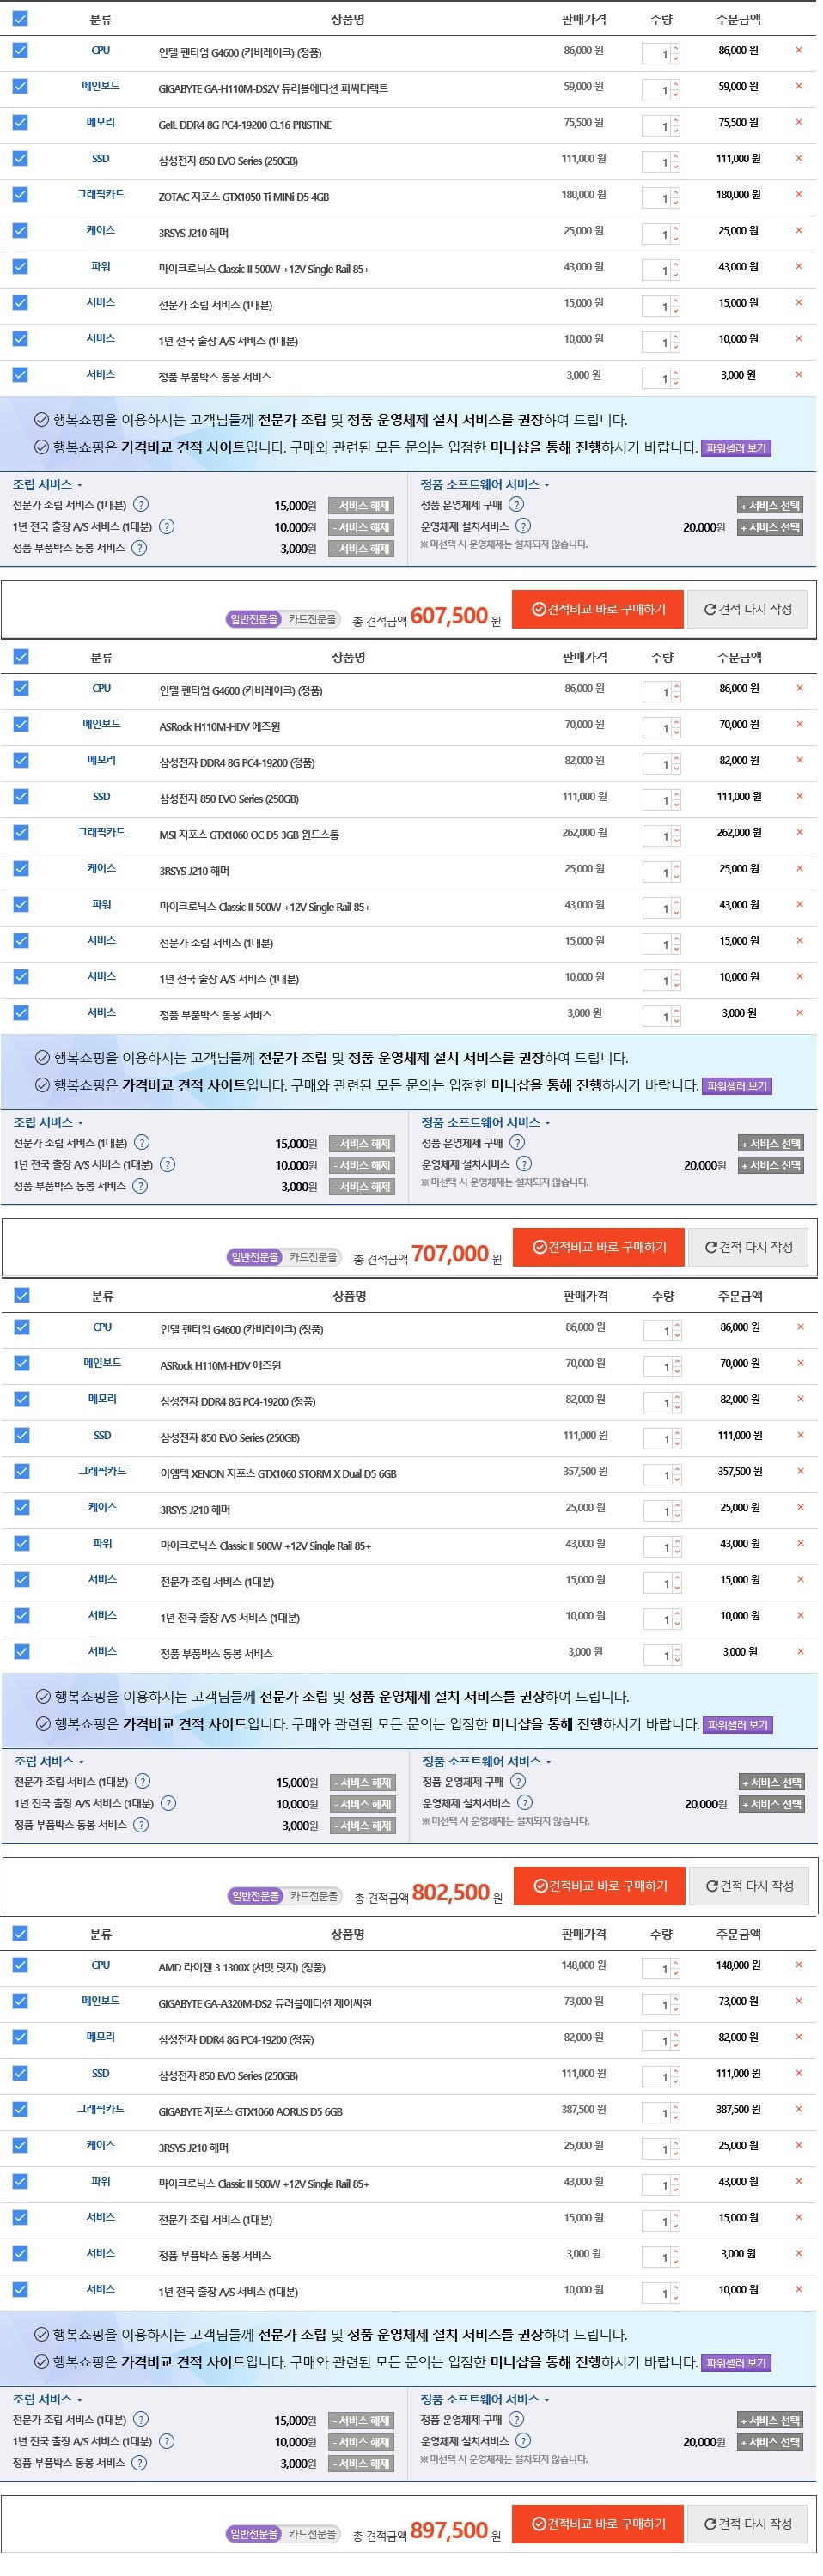Open help for 정품 운영체제 구매 in the 607,500원 quote

516,505
